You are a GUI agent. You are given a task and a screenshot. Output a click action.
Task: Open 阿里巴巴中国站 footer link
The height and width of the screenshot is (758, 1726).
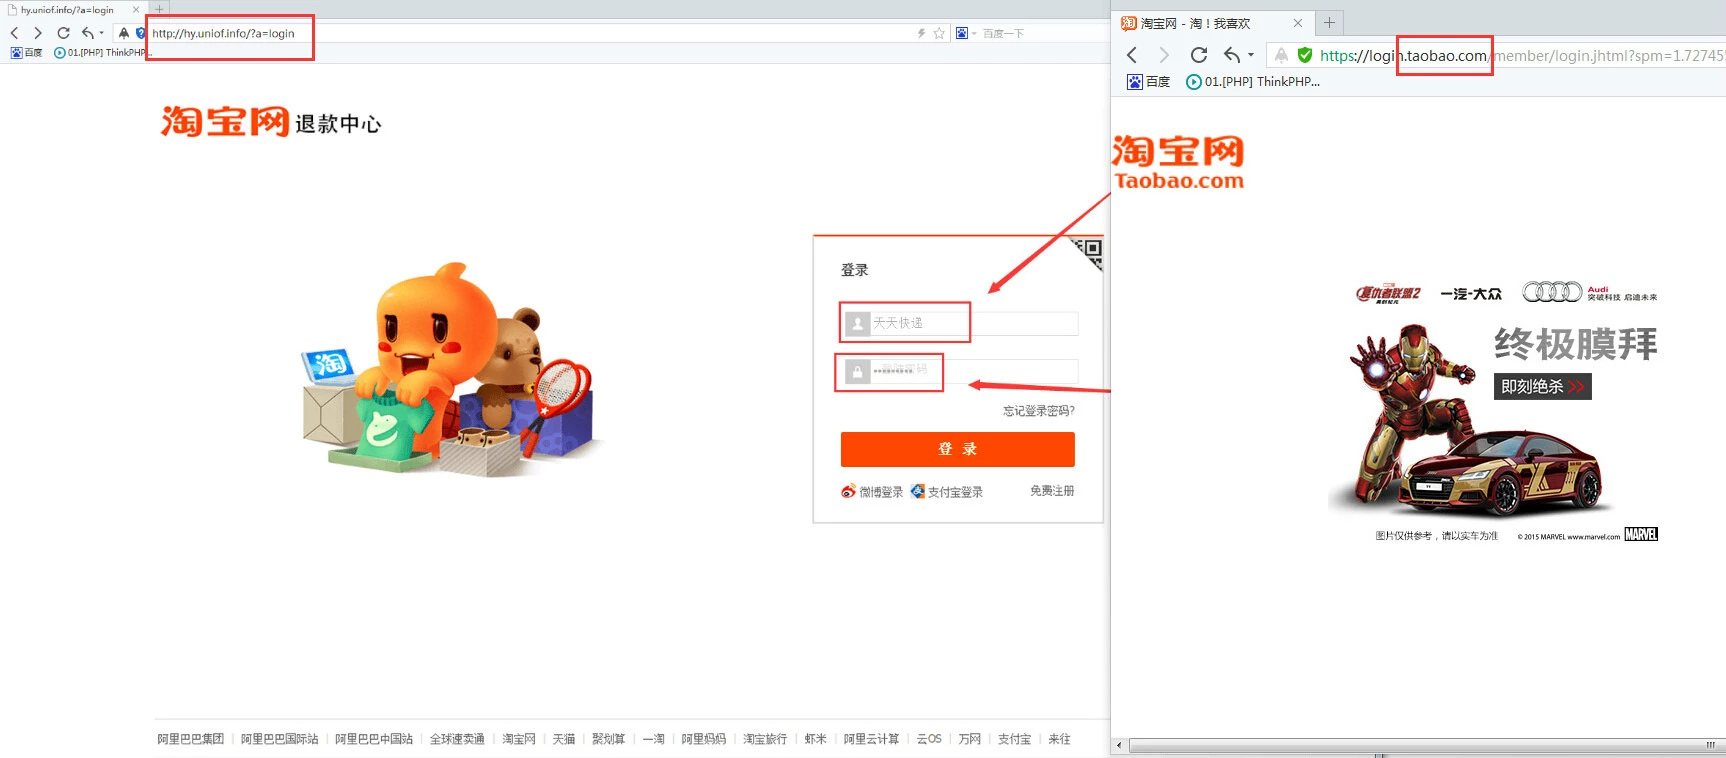374,739
